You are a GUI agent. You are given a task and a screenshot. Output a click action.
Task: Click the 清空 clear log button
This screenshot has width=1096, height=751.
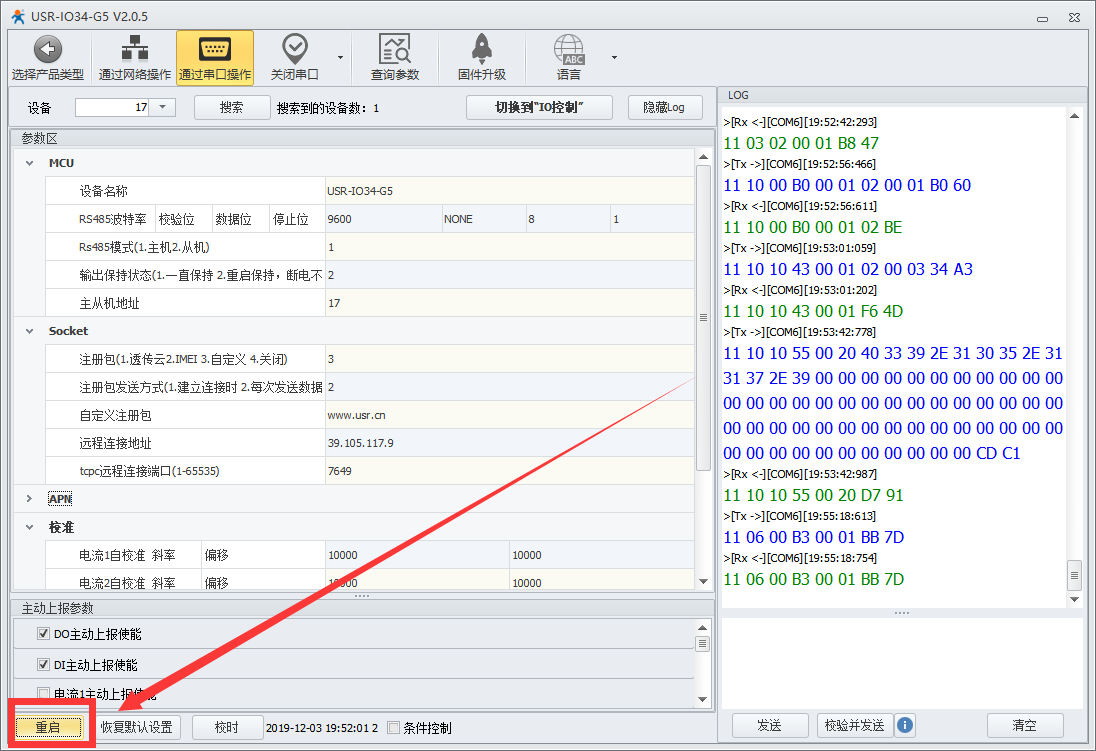point(1025,725)
